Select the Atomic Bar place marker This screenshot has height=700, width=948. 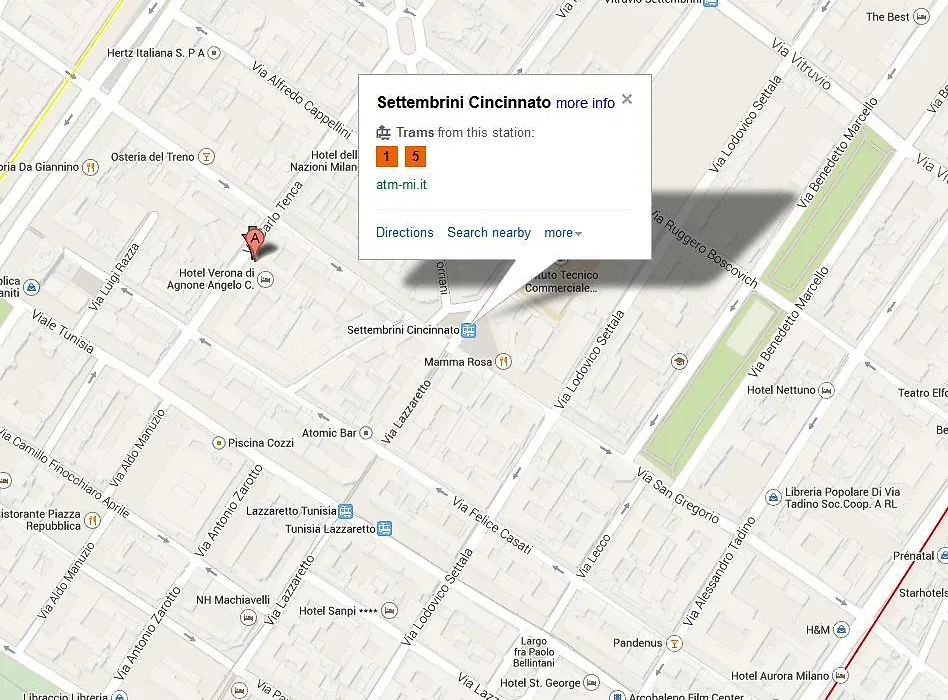(365, 433)
